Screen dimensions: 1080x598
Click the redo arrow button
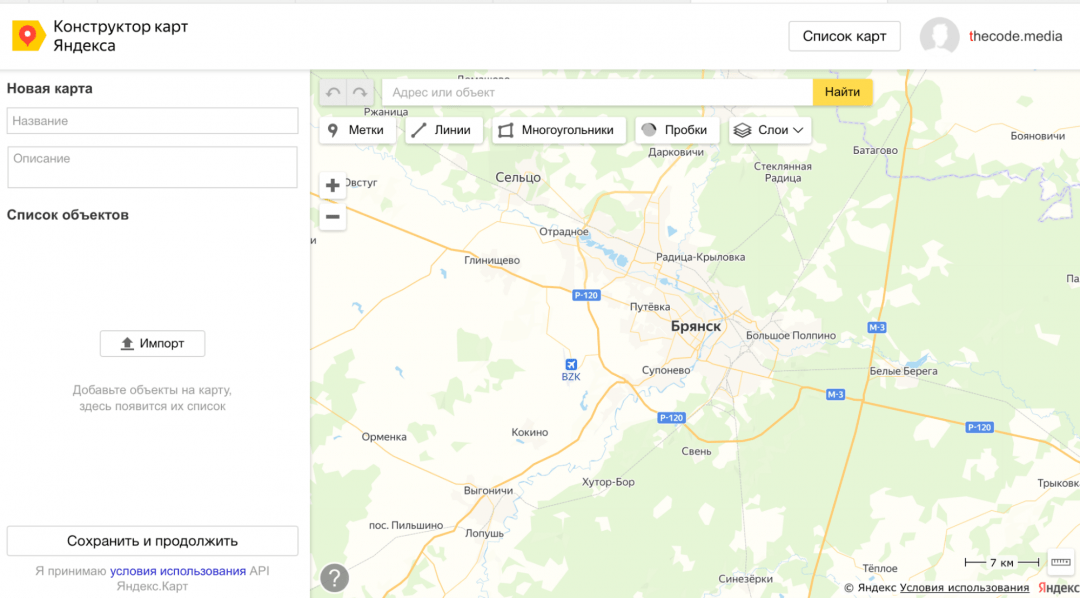(359, 92)
